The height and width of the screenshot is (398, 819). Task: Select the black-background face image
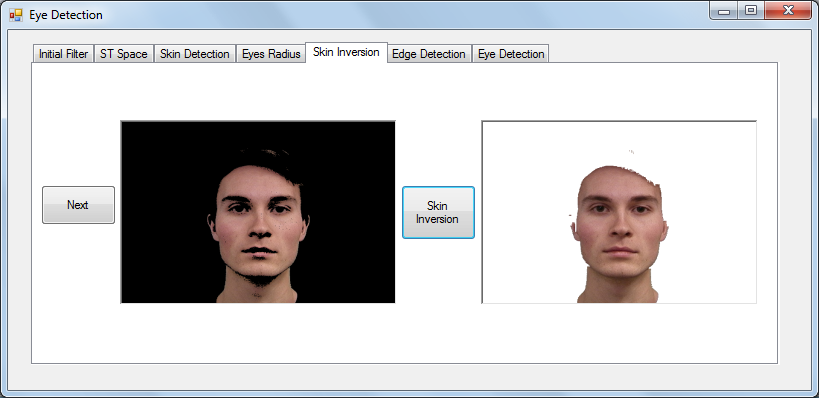(258, 212)
